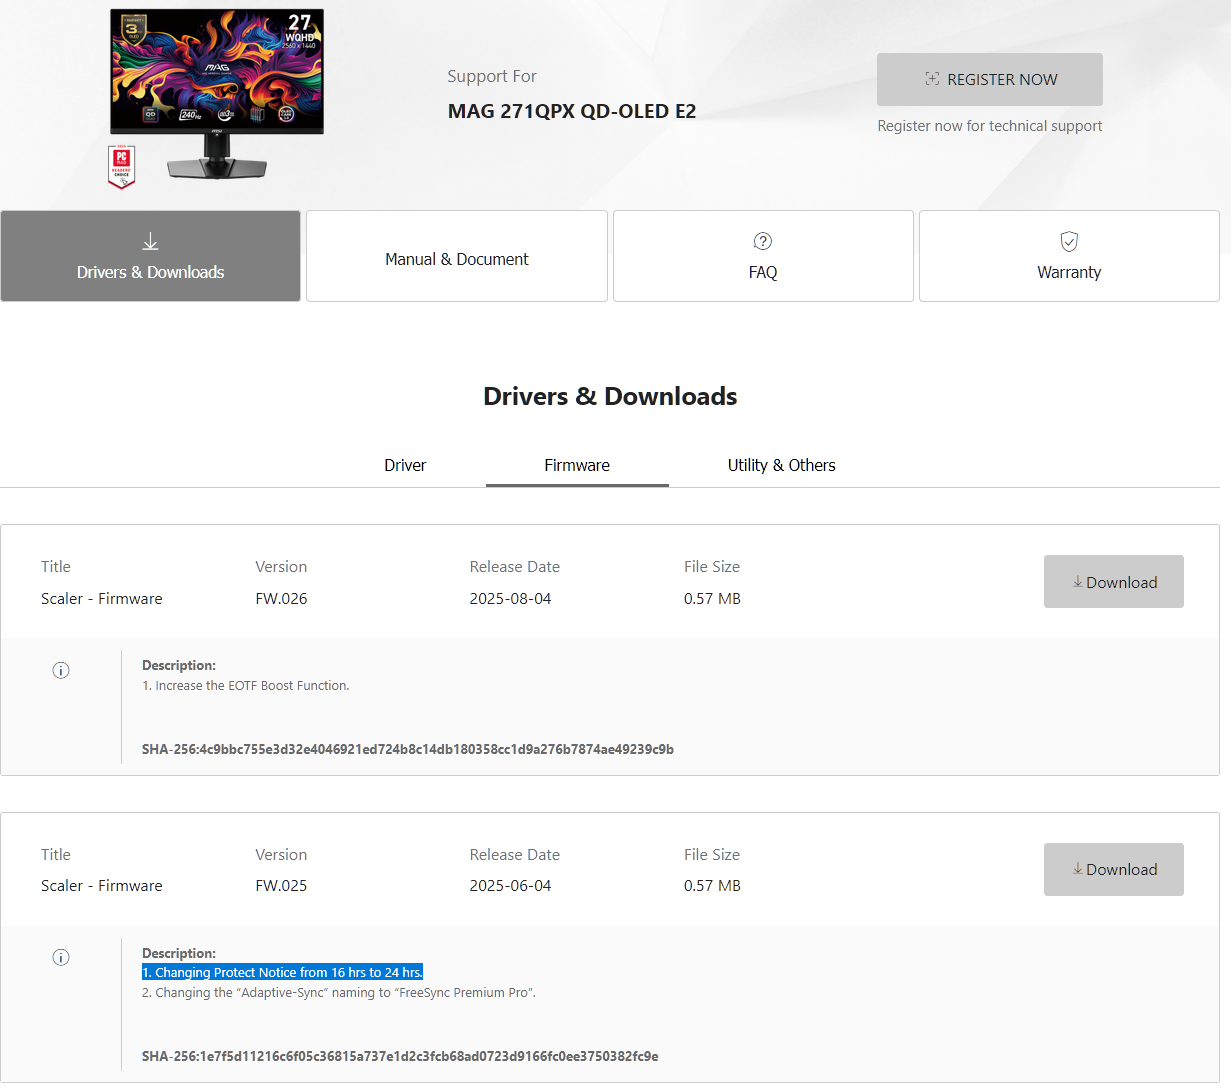Click the SHA-256 hash of FW.025

pos(400,1056)
